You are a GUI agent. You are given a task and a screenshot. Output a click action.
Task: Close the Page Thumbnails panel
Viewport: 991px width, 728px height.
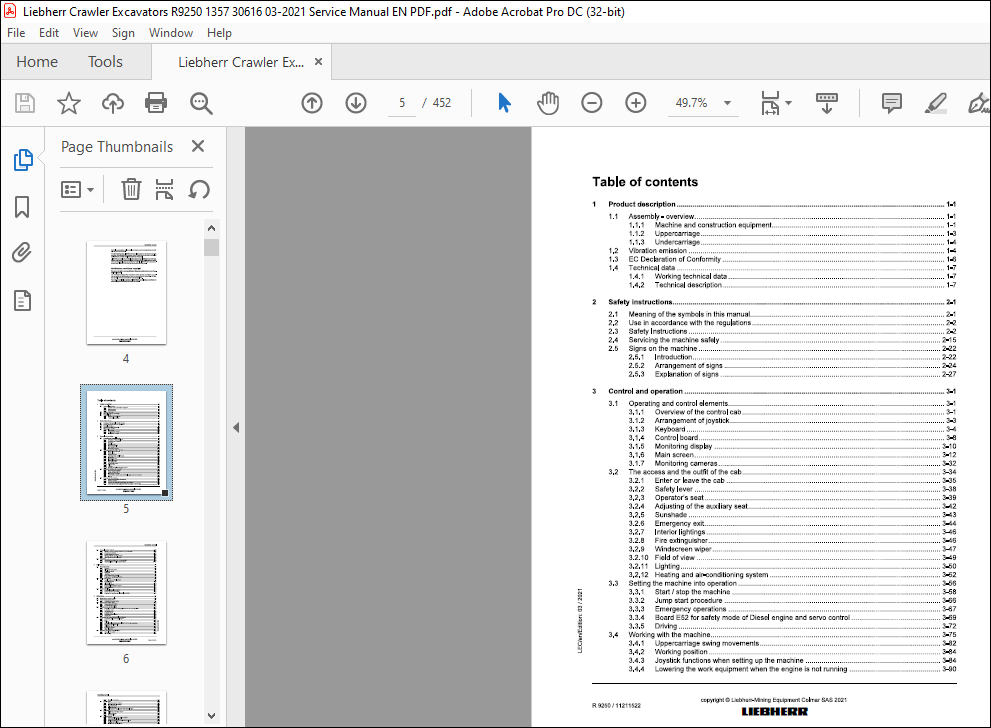pyautogui.click(x=198, y=146)
